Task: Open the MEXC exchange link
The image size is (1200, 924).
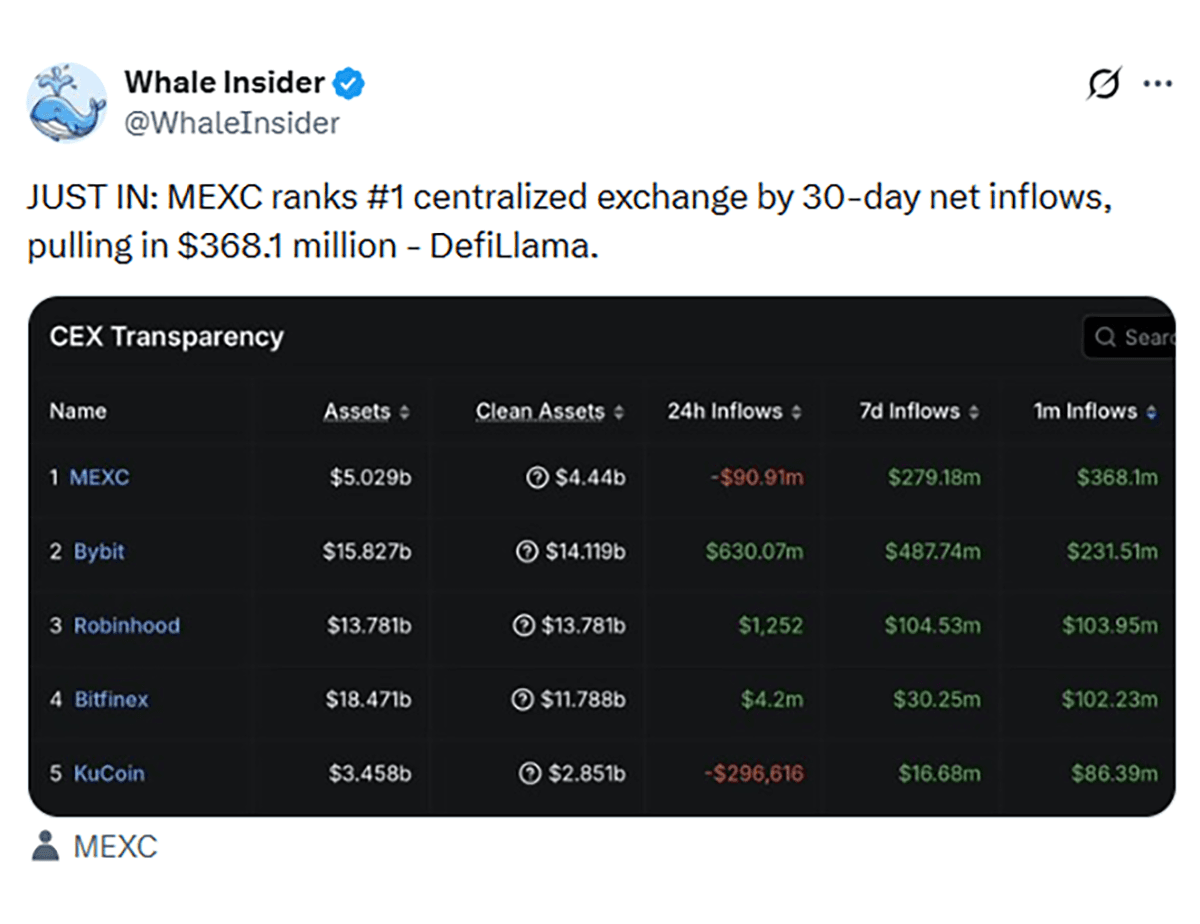Action: (x=99, y=478)
